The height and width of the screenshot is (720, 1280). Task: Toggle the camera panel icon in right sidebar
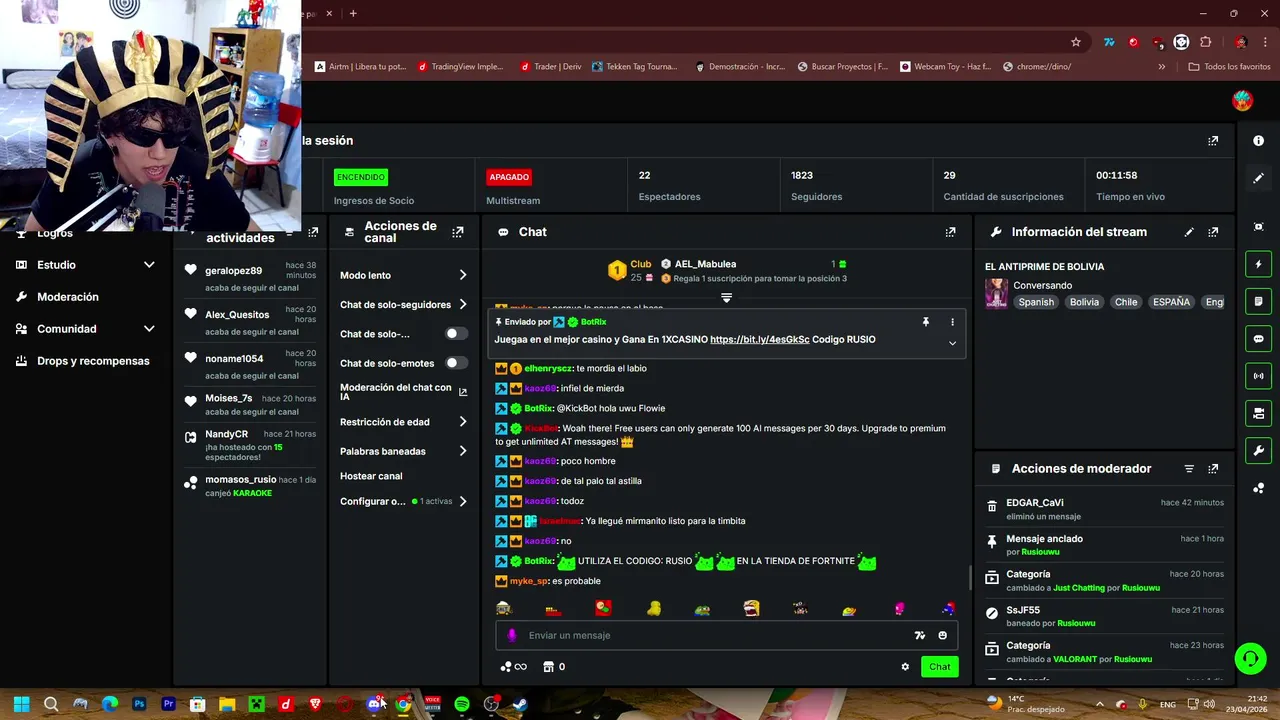point(1258,413)
